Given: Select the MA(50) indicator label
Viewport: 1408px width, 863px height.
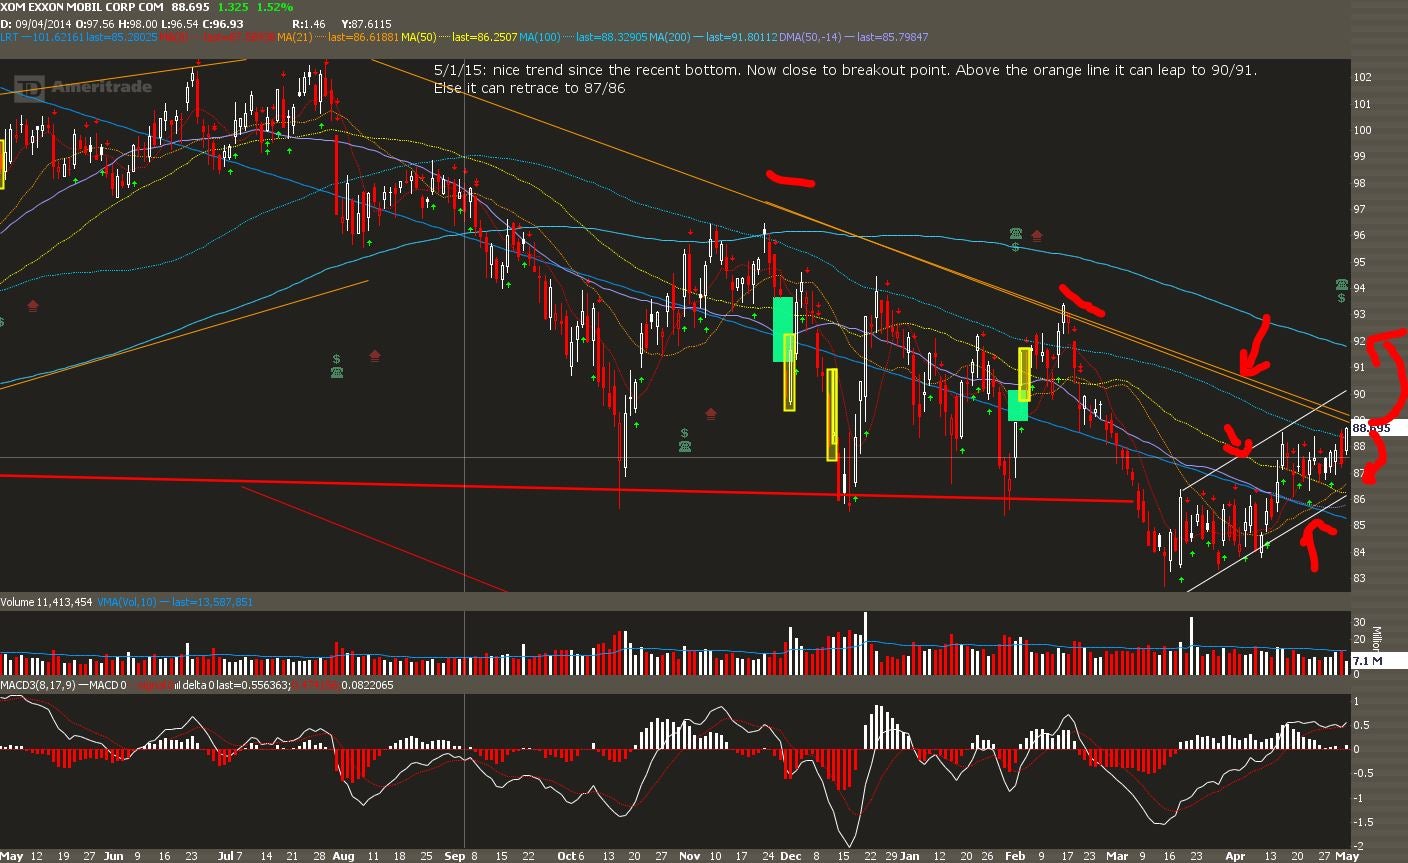Looking at the screenshot, I should (x=417, y=37).
